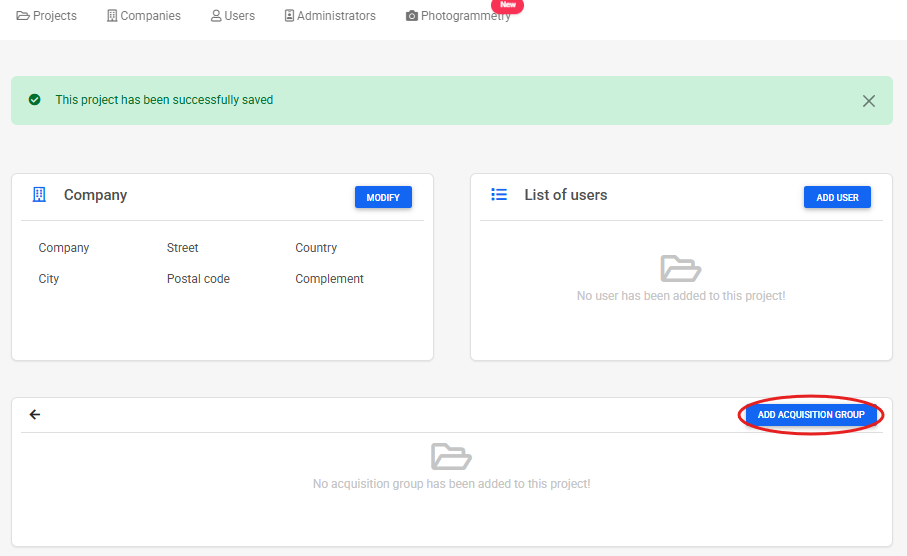Click the person icon beside Users
Screen dimensions: 907x556
[216, 16]
